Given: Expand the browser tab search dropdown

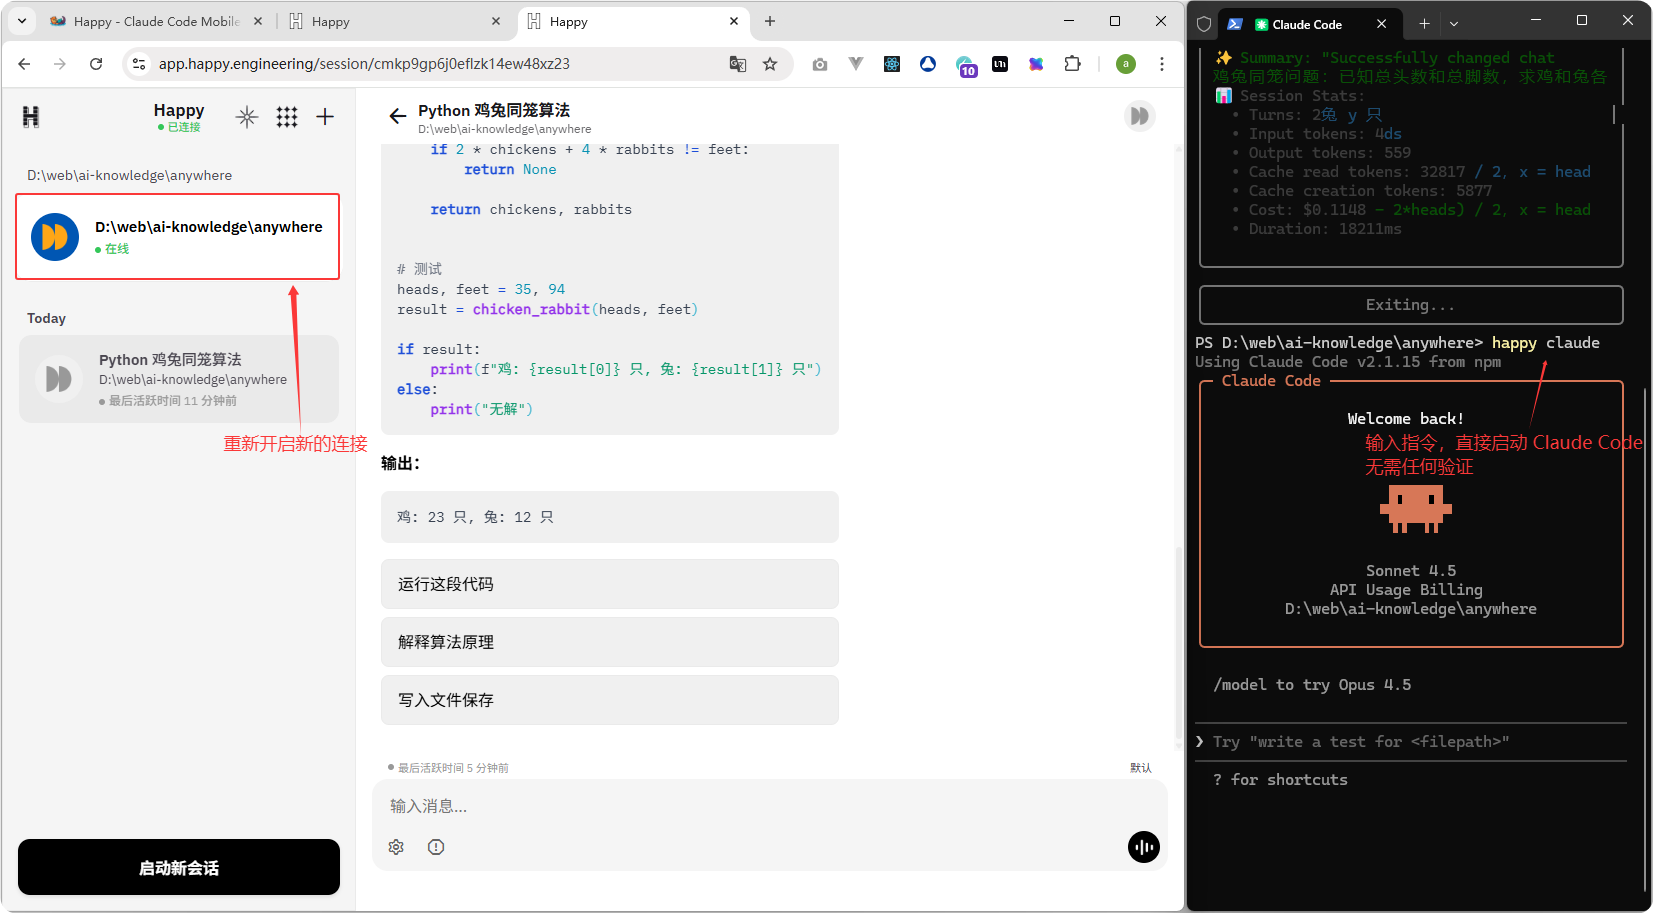Looking at the screenshot, I should coord(22,21).
